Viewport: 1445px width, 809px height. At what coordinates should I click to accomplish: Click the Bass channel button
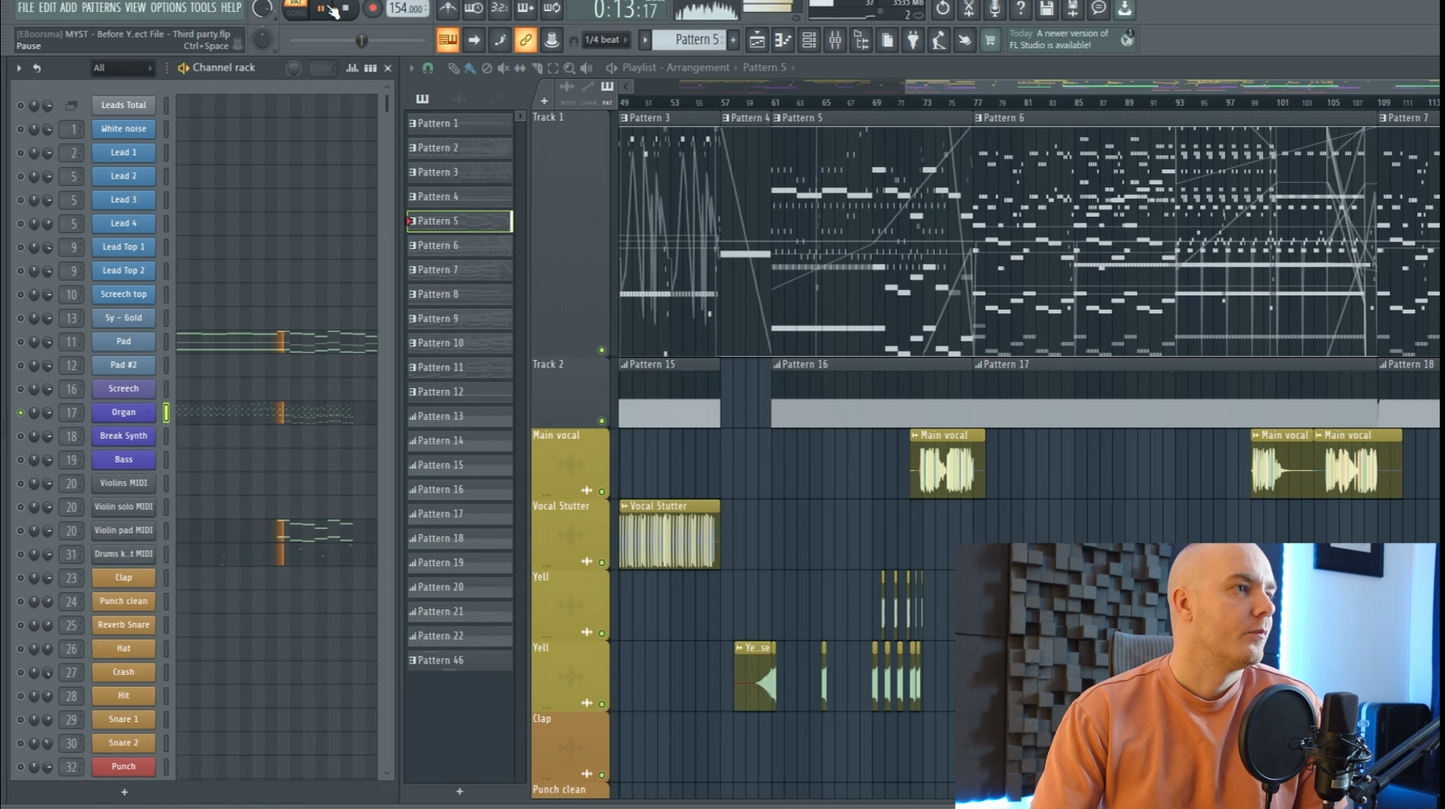pyautogui.click(x=123, y=460)
